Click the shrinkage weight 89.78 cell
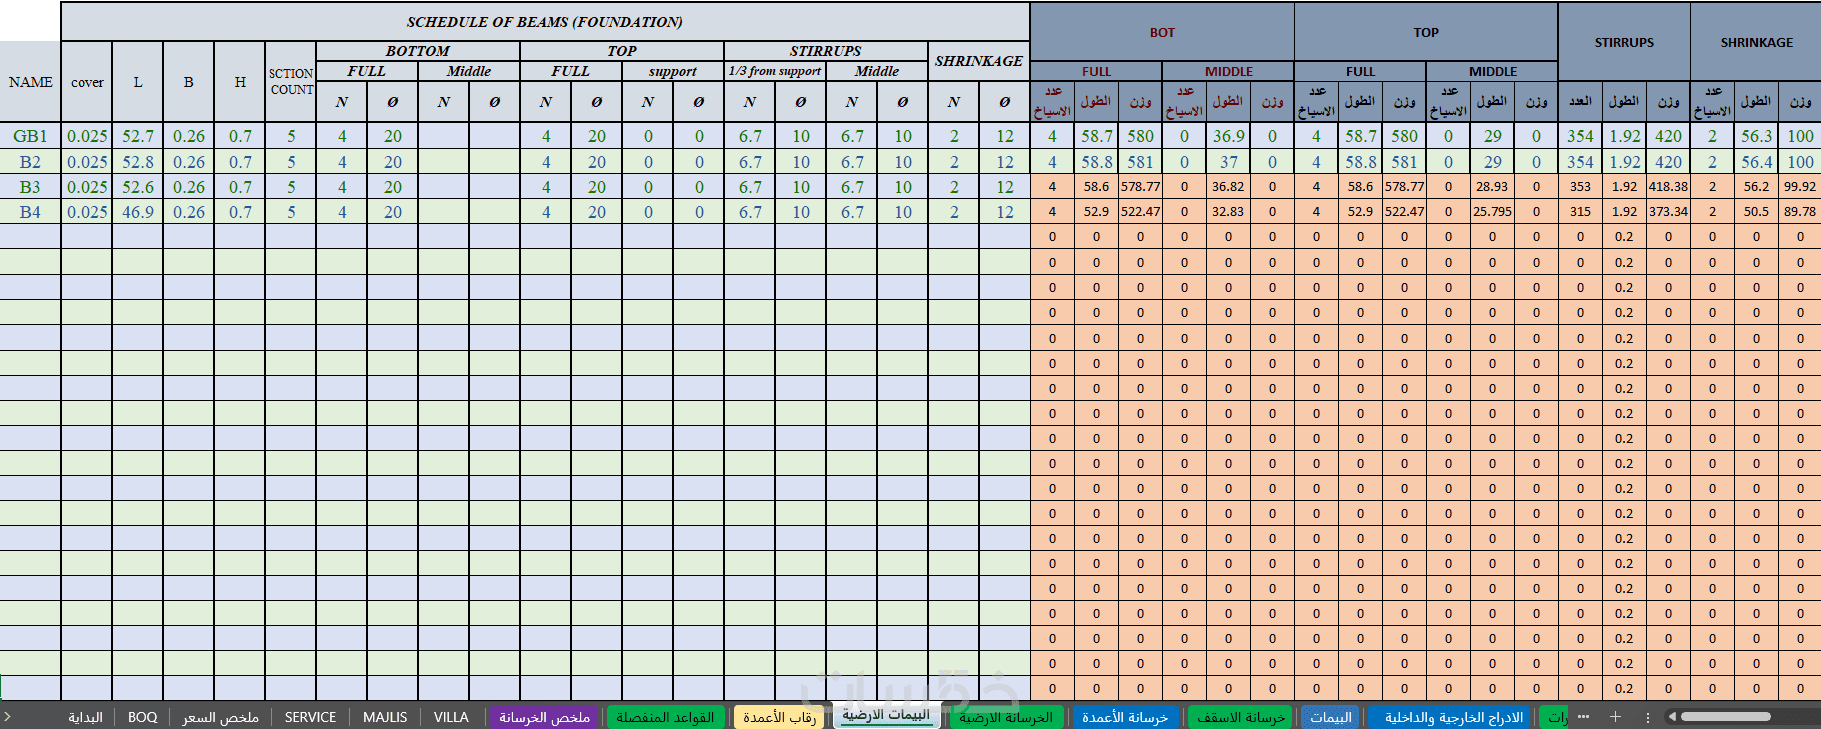 (1800, 211)
